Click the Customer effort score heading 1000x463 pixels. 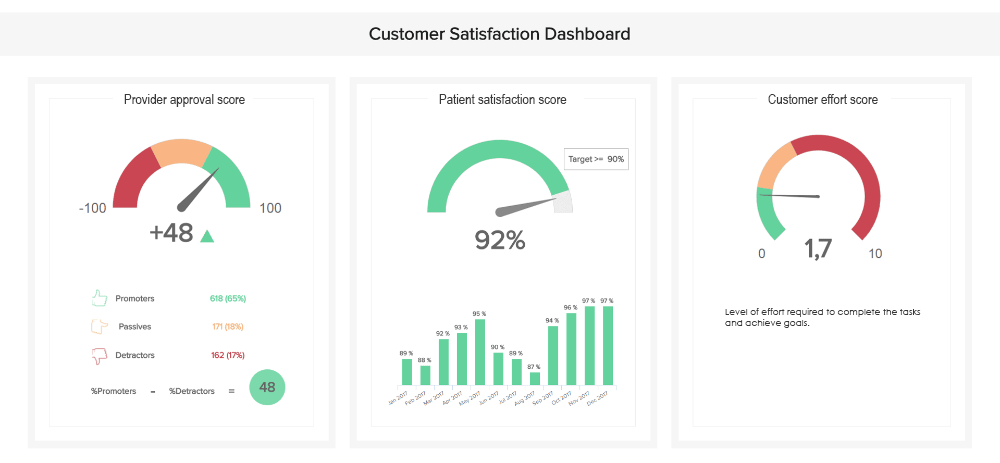(x=823, y=99)
